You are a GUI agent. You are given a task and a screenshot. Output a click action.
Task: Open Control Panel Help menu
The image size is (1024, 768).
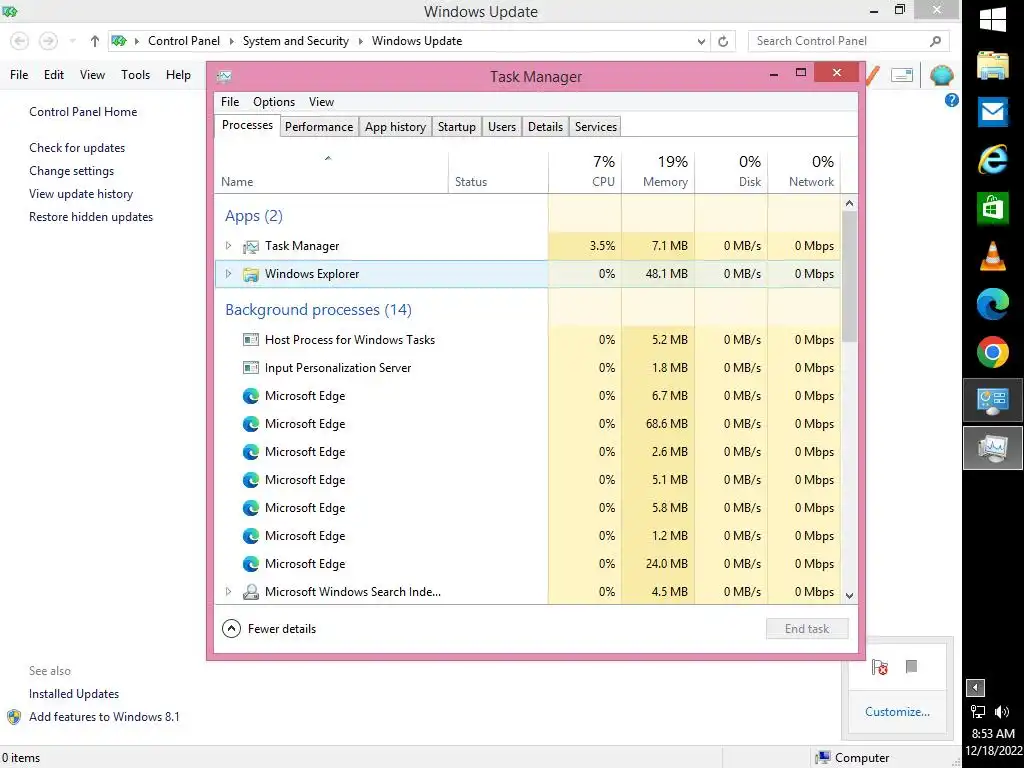178,75
